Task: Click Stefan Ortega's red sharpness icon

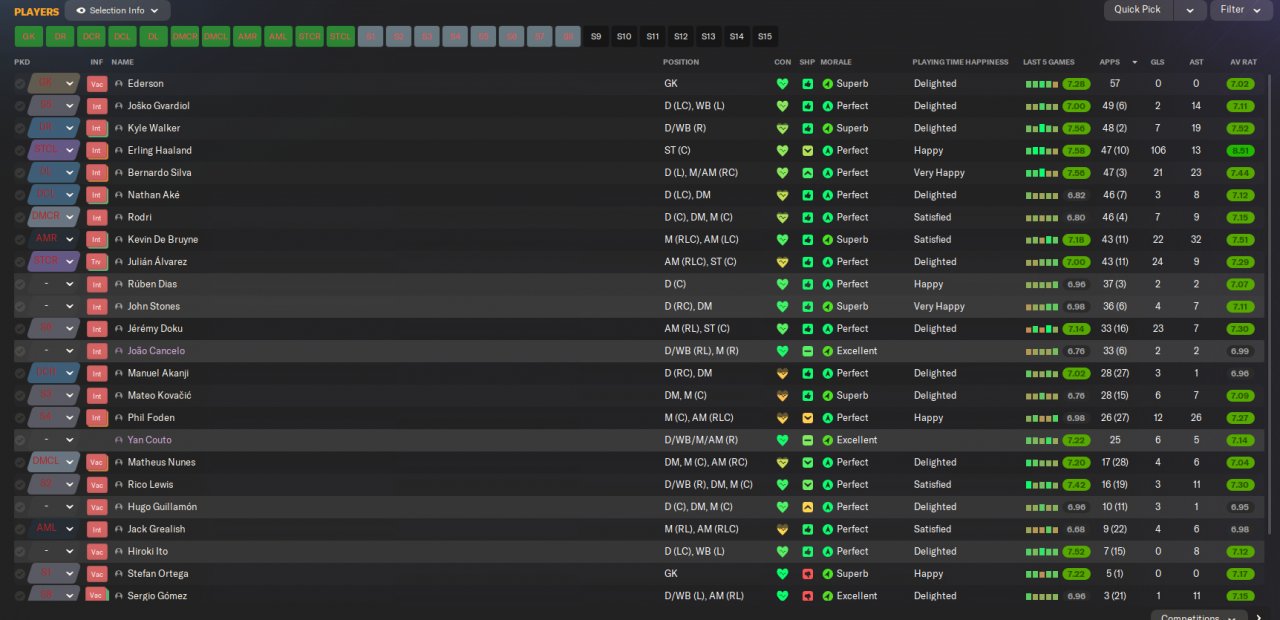Action: pyautogui.click(x=807, y=574)
